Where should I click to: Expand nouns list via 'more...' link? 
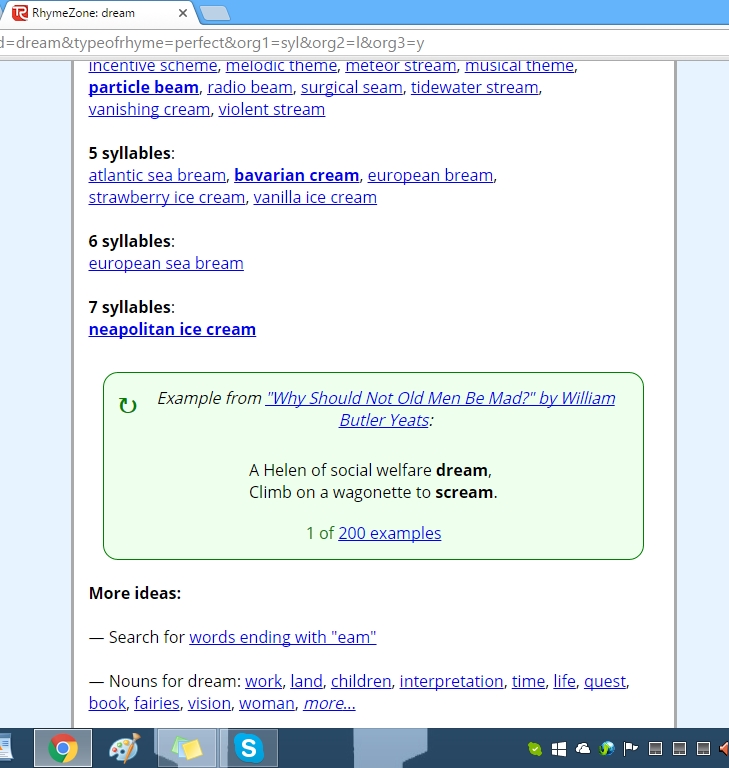coord(329,703)
